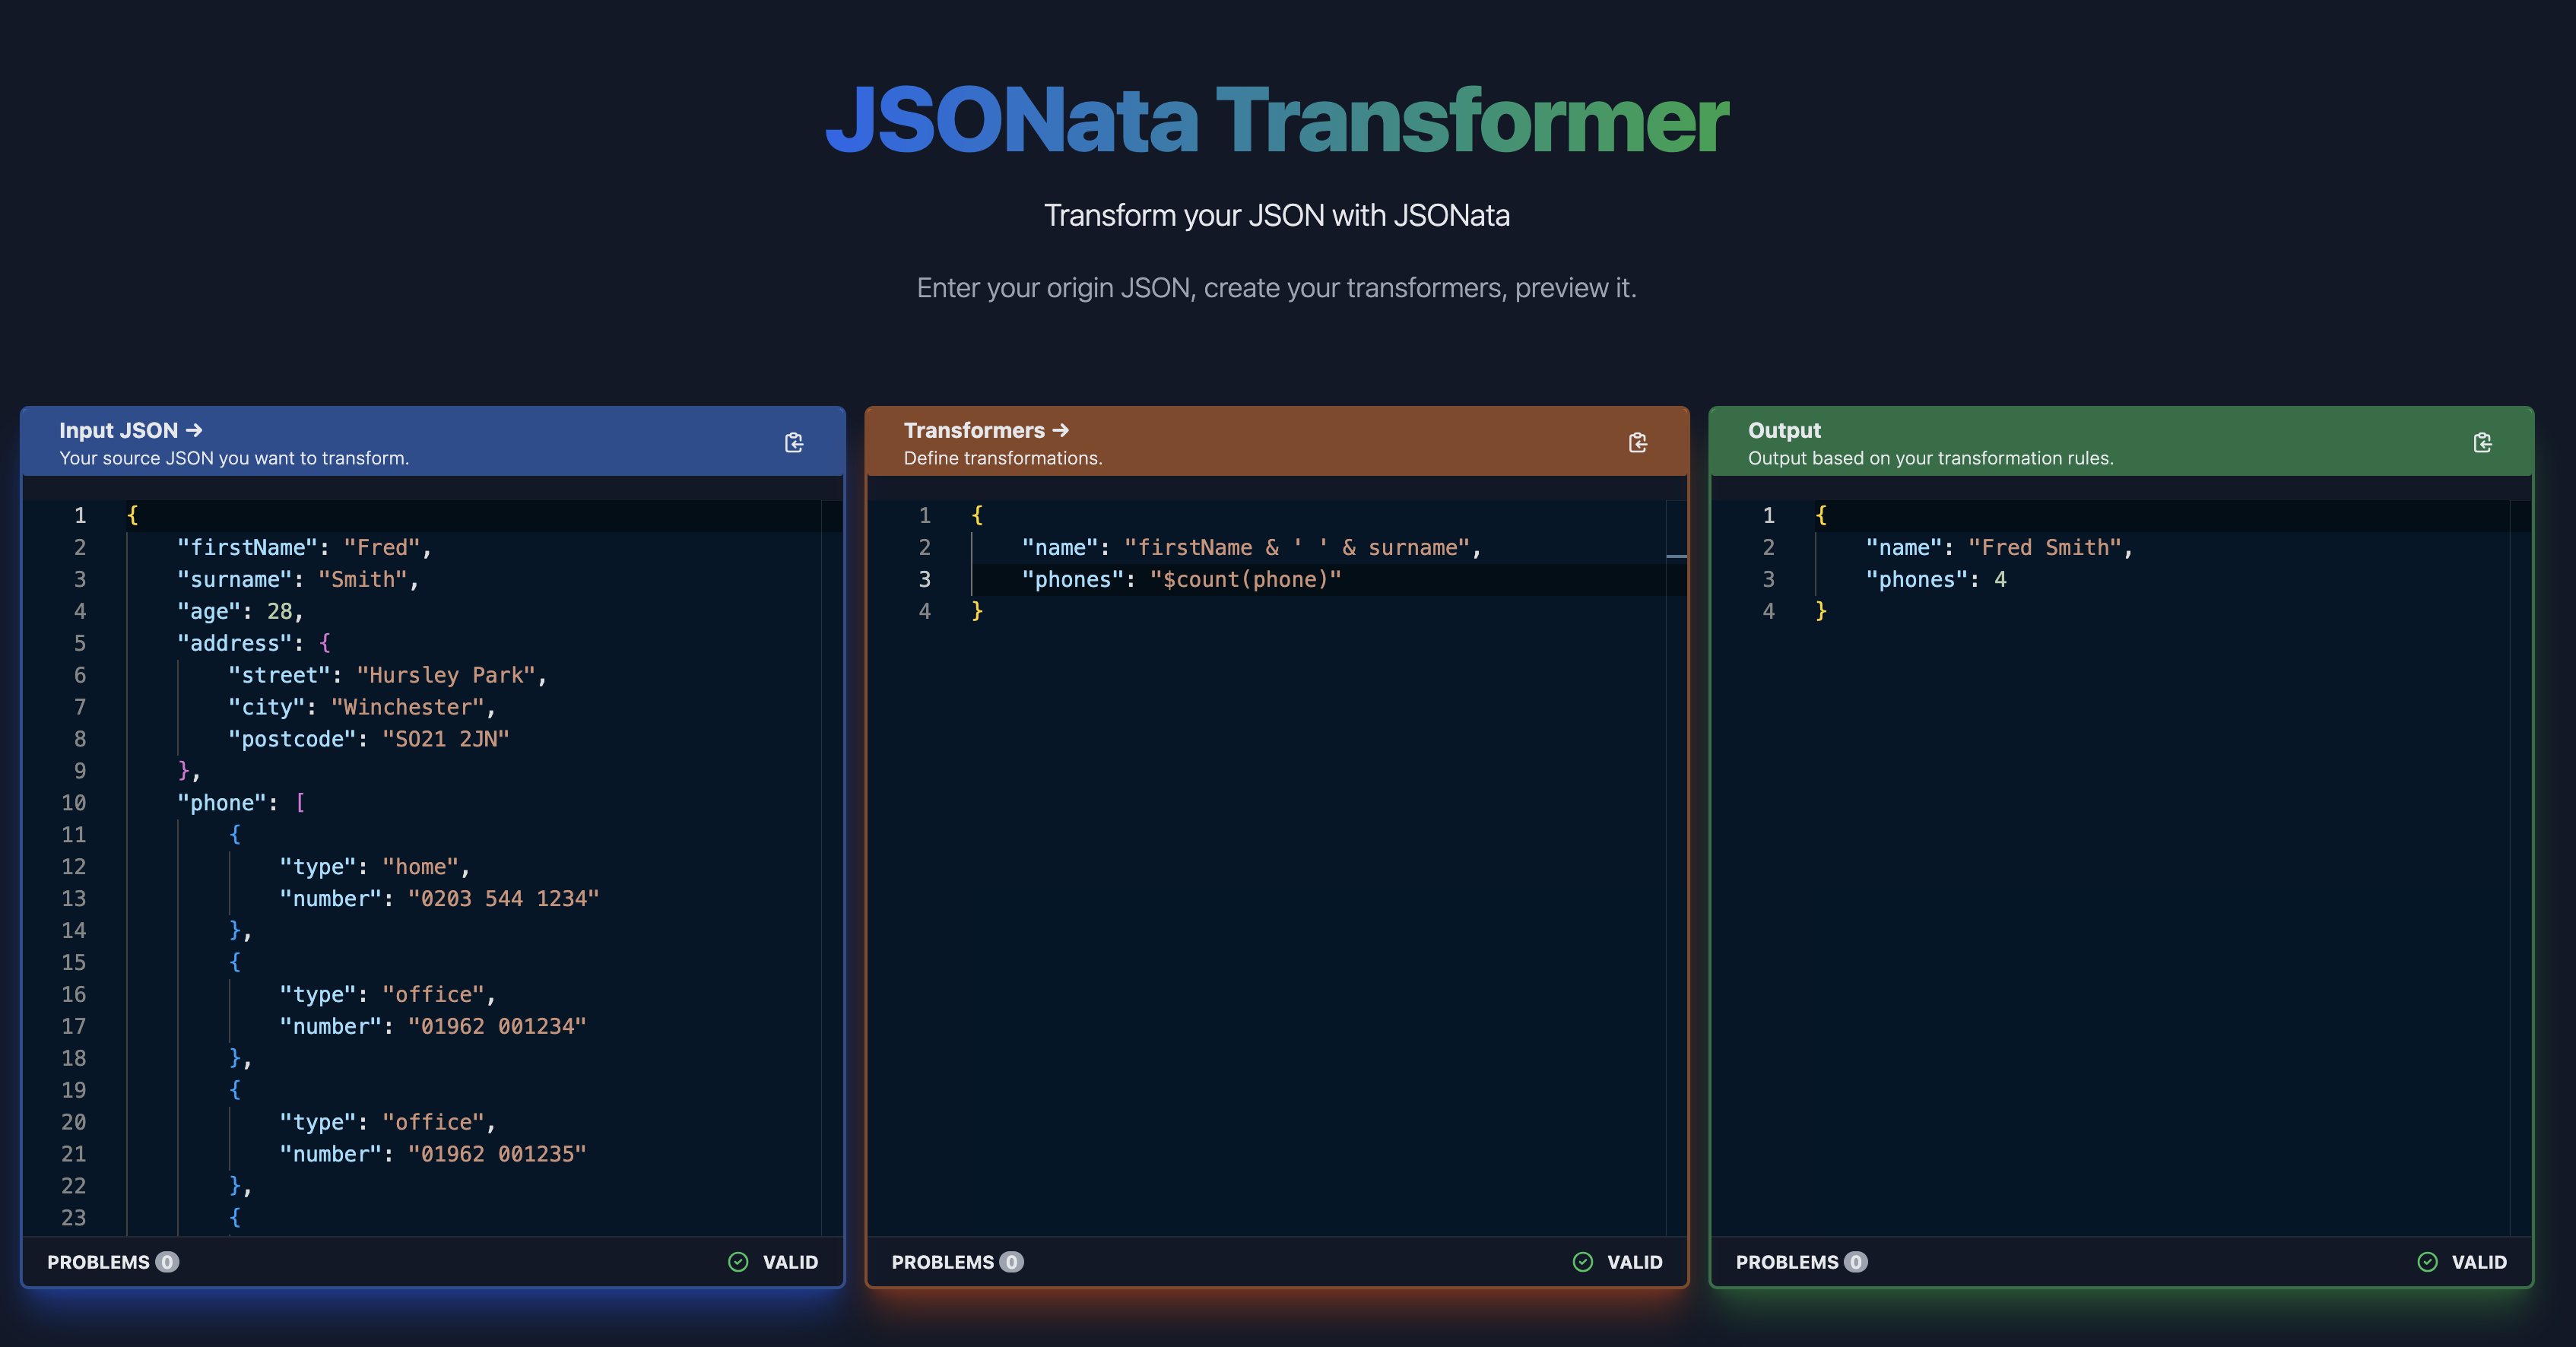Screen dimensions: 2576x1347
Task: Click the "Fred Smith" value in Output
Action: [x=2044, y=548]
